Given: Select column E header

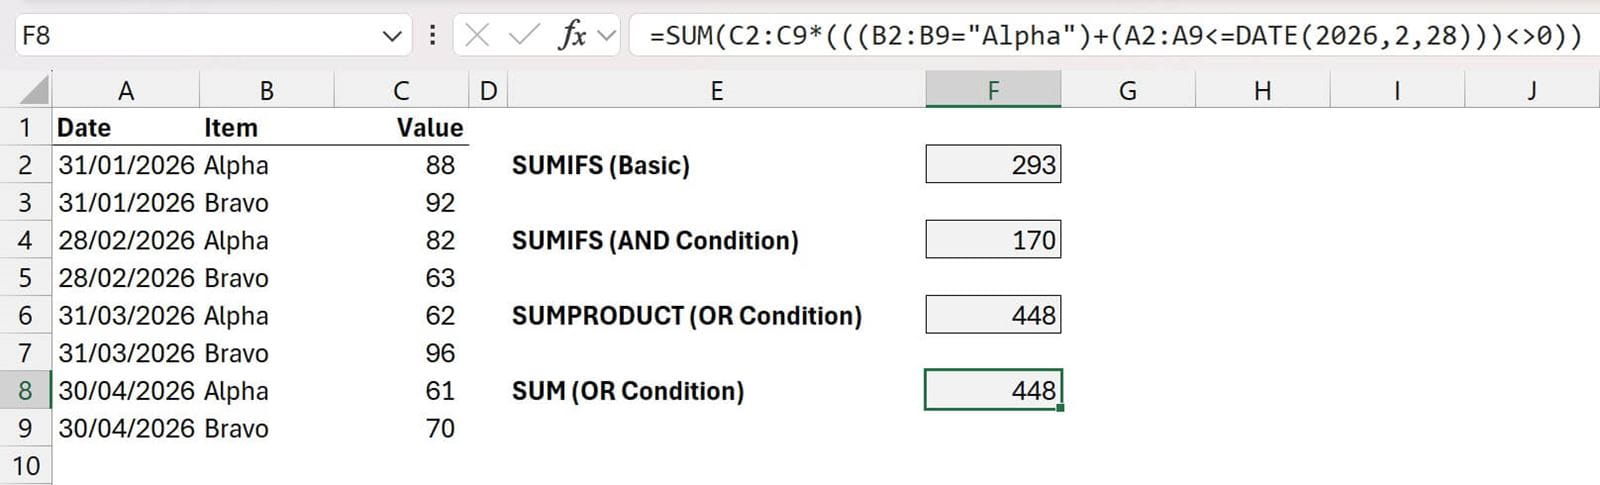Looking at the screenshot, I should point(717,91).
